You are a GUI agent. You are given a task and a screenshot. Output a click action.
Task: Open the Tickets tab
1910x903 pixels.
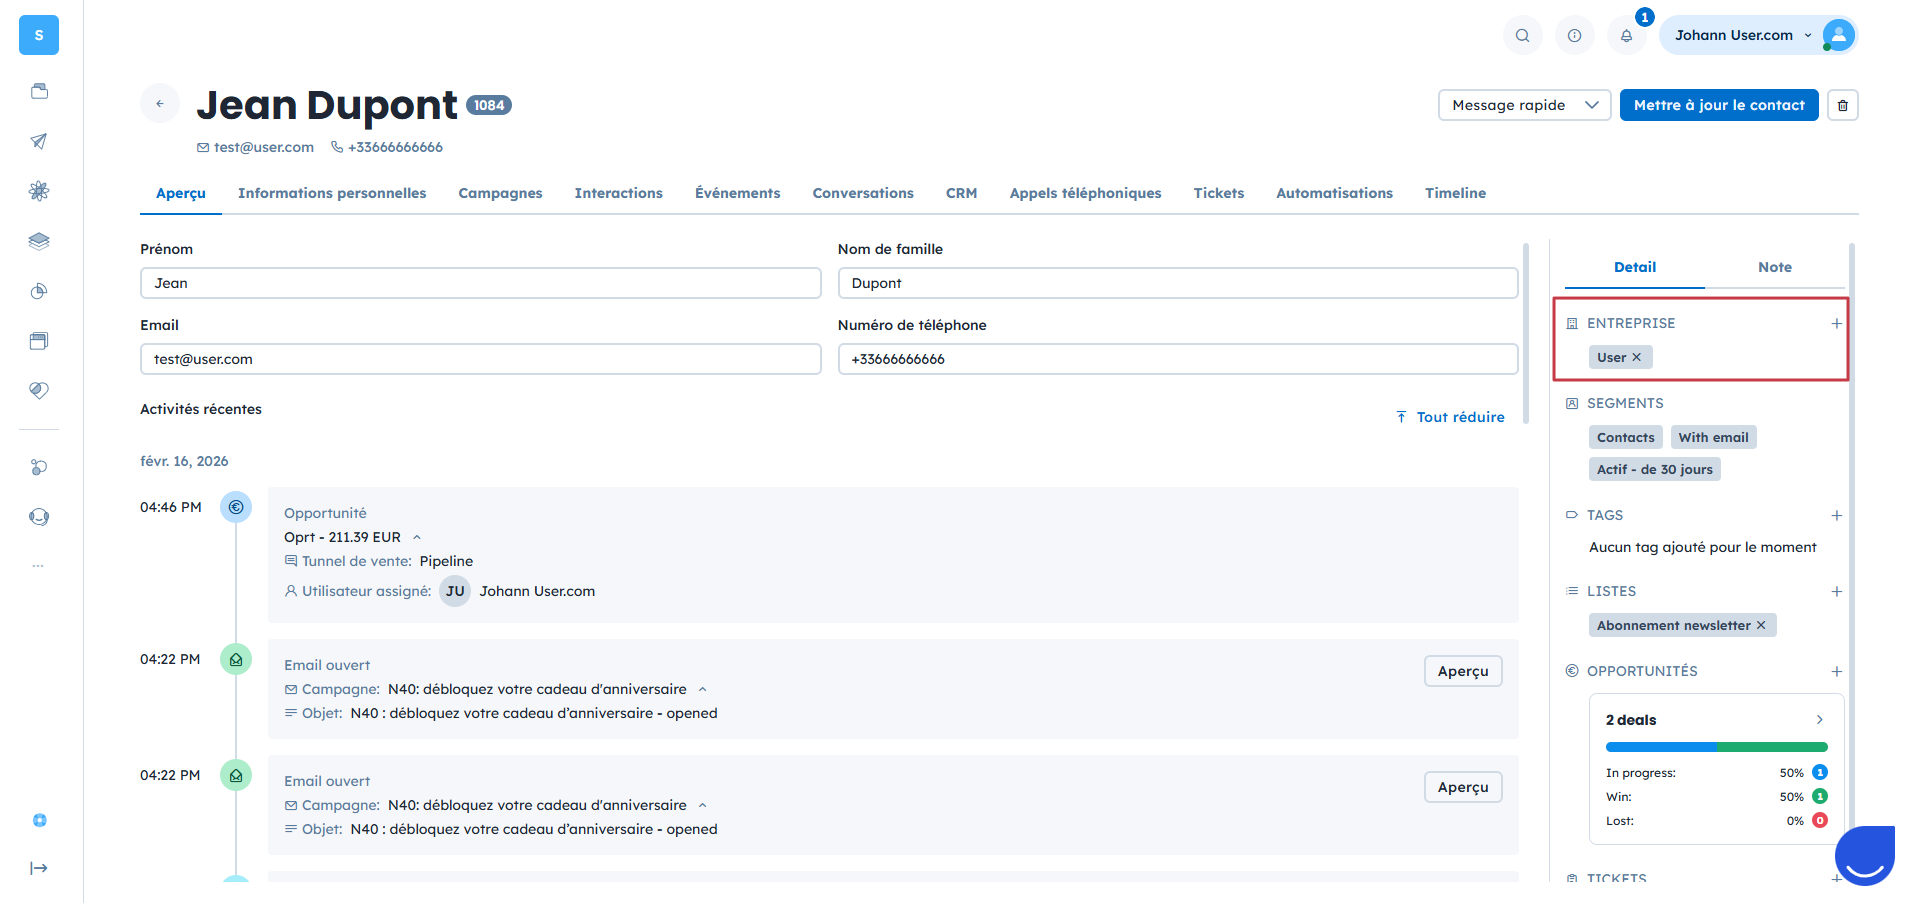point(1218,193)
